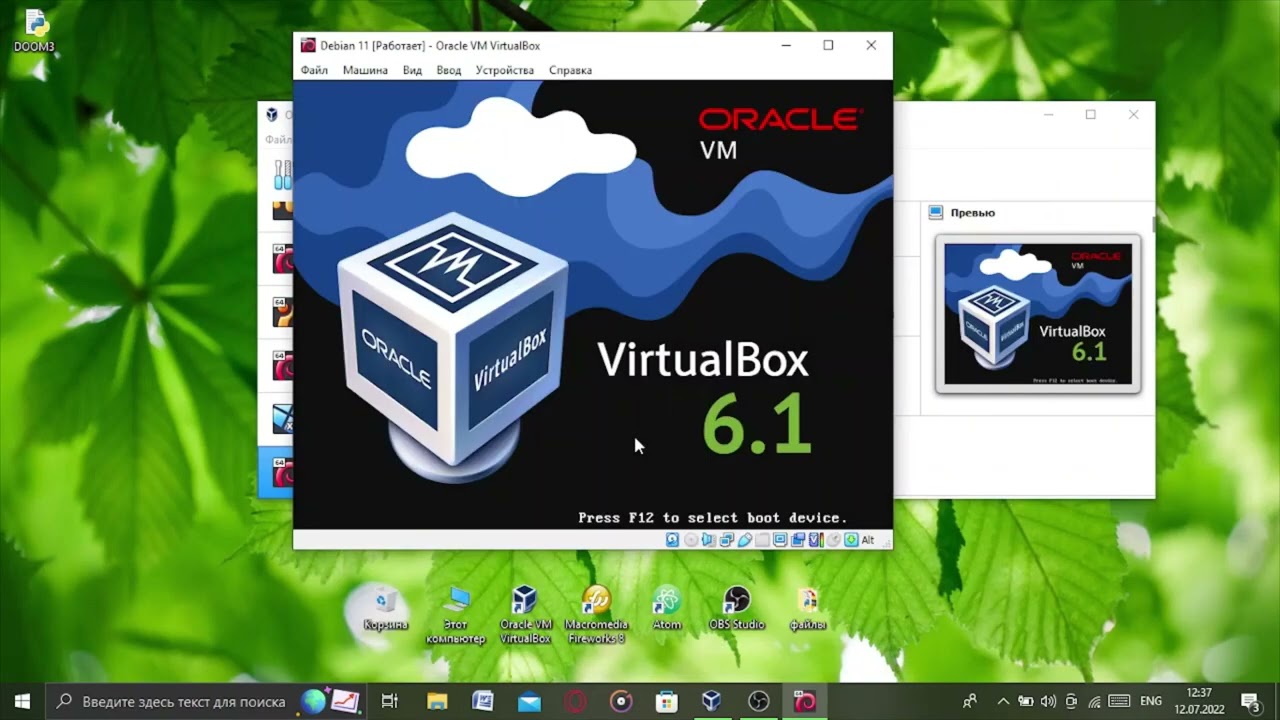Open the Вид menu

412,70
